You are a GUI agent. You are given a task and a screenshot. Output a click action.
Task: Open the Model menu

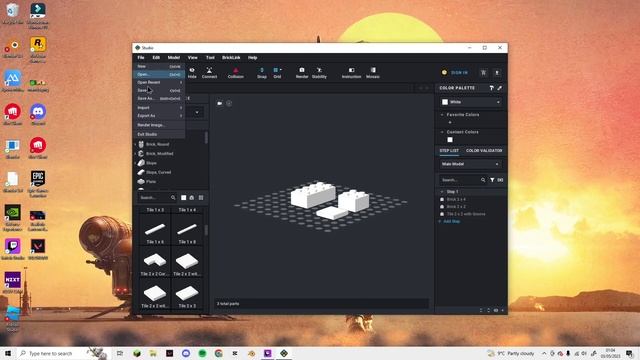(173, 58)
